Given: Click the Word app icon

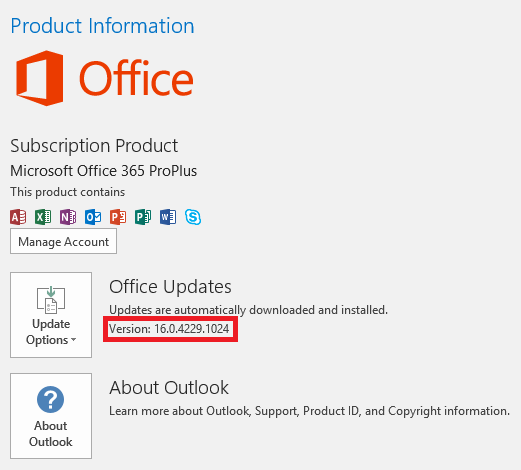Looking at the screenshot, I should [x=168, y=217].
